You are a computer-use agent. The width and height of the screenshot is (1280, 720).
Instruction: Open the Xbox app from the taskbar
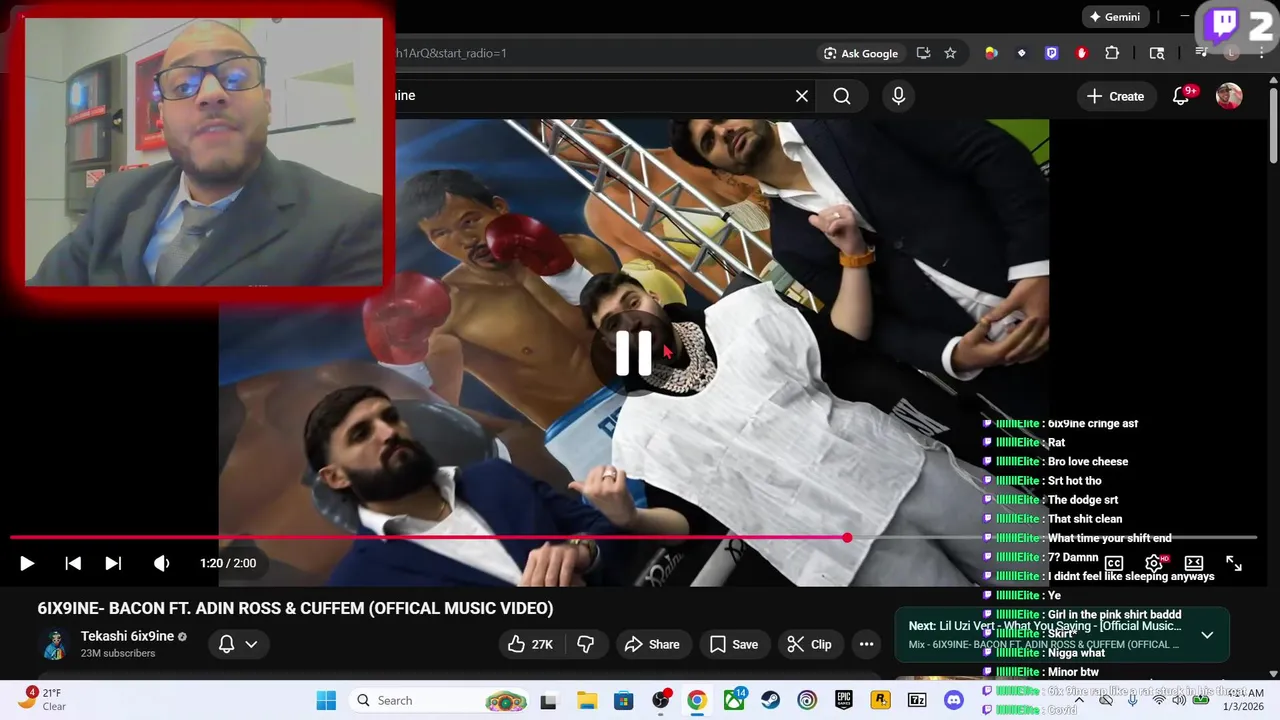(x=734, y=700)
